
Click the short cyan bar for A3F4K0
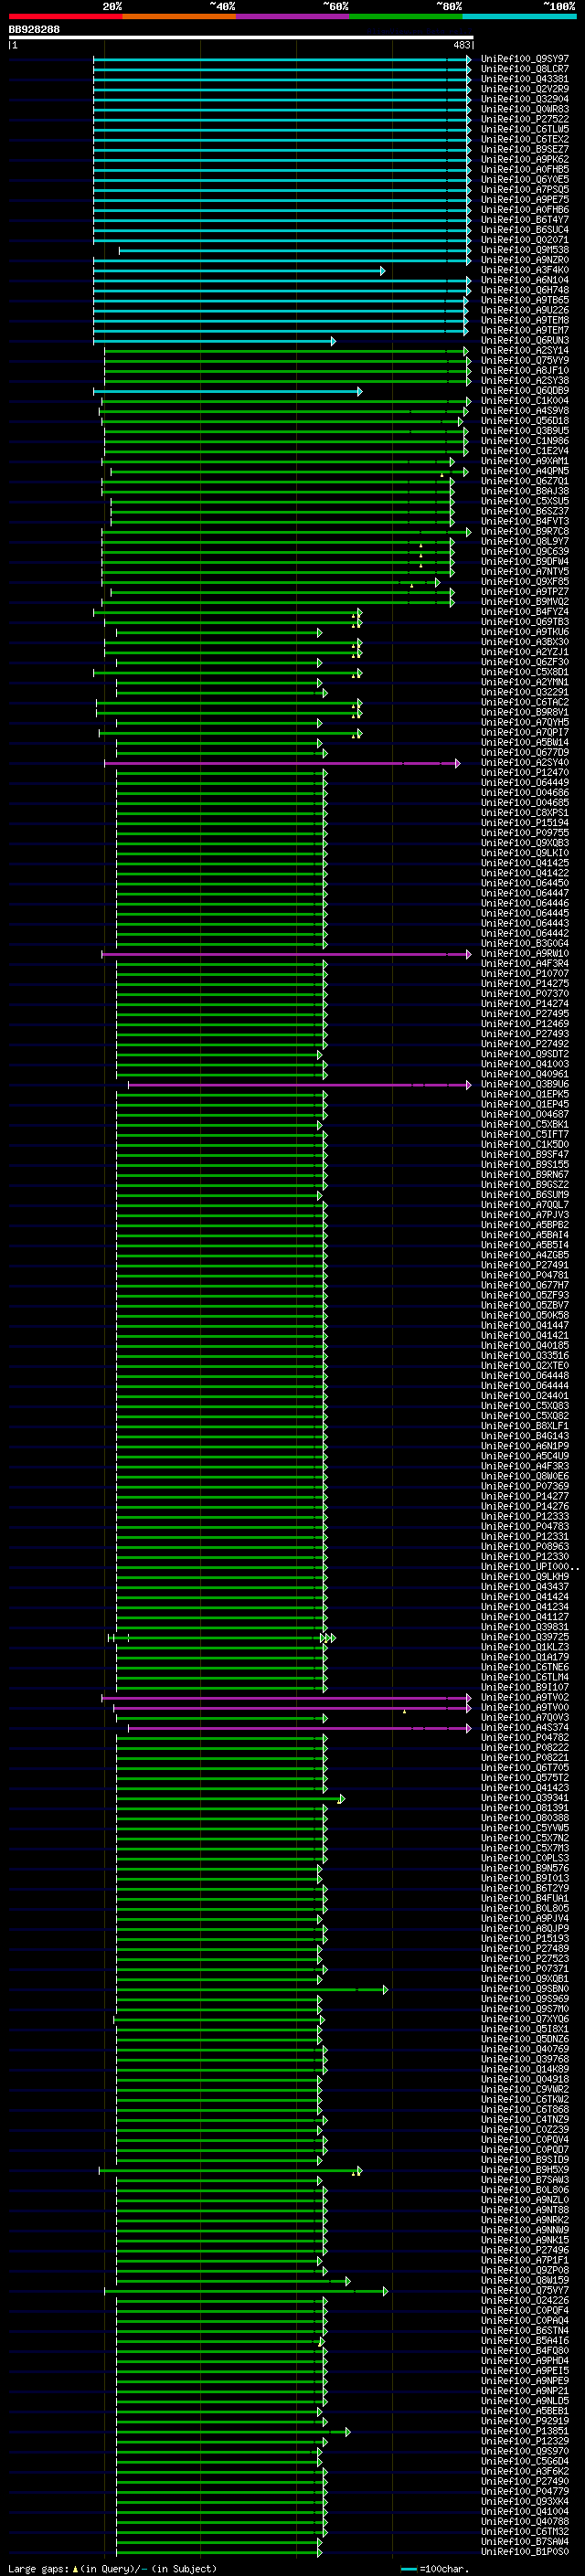pos(239,271)
